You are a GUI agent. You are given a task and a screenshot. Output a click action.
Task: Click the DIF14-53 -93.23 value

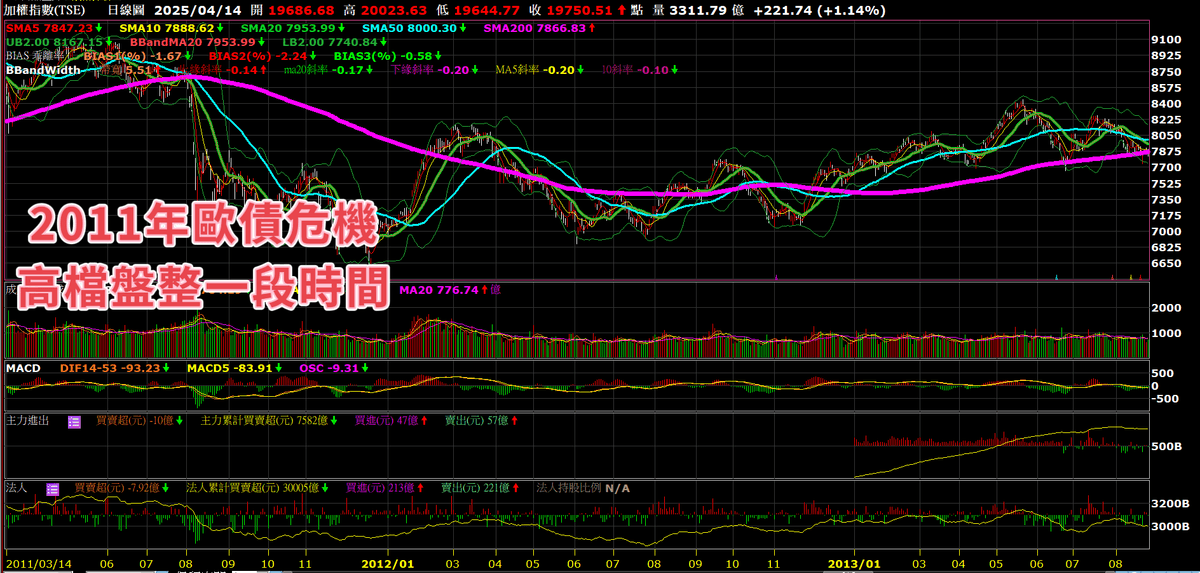coord(110,369)
